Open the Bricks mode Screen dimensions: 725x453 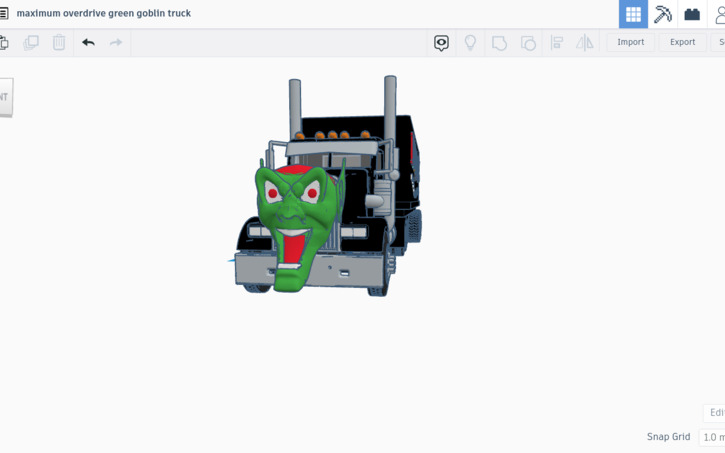point(692,14)
